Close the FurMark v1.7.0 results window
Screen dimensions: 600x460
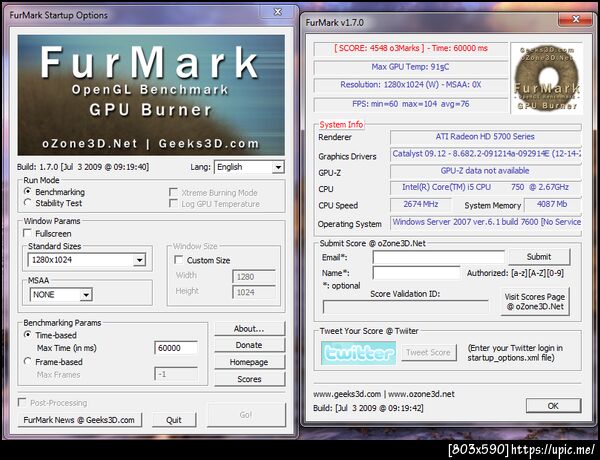[x=575, y=19]
